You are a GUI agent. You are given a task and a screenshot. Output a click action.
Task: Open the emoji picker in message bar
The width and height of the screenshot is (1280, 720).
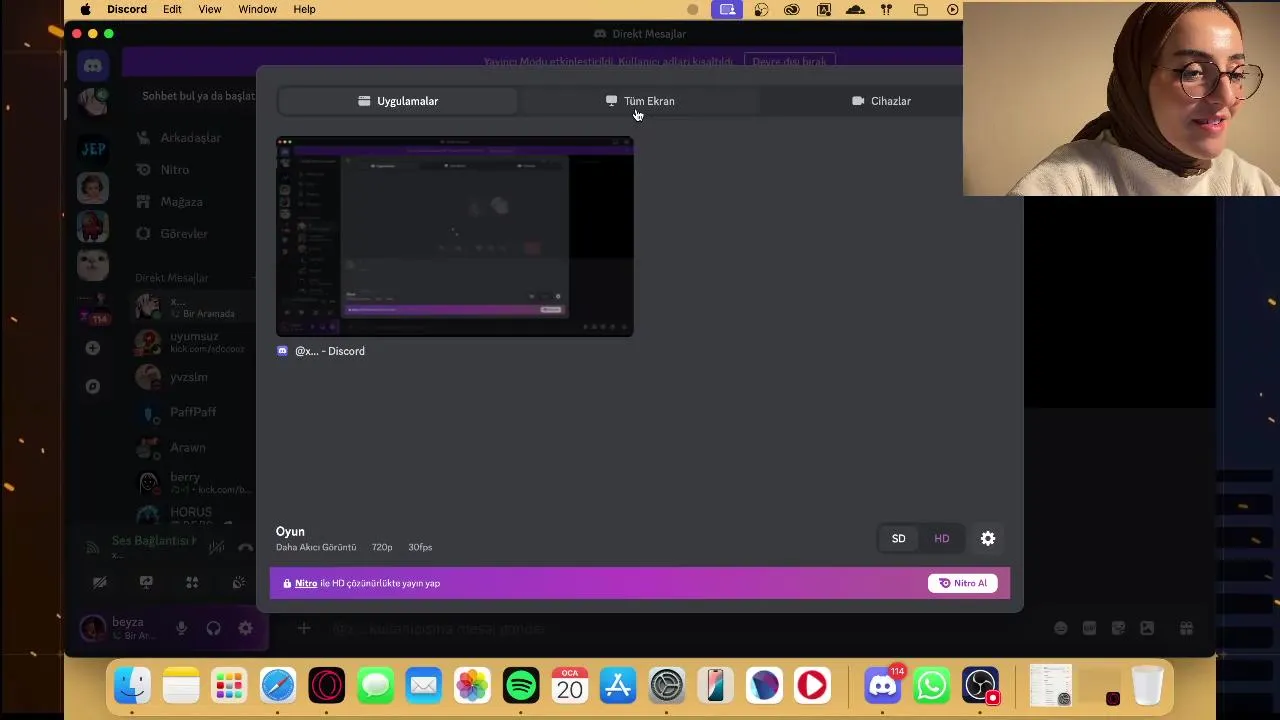(1060, 628)
